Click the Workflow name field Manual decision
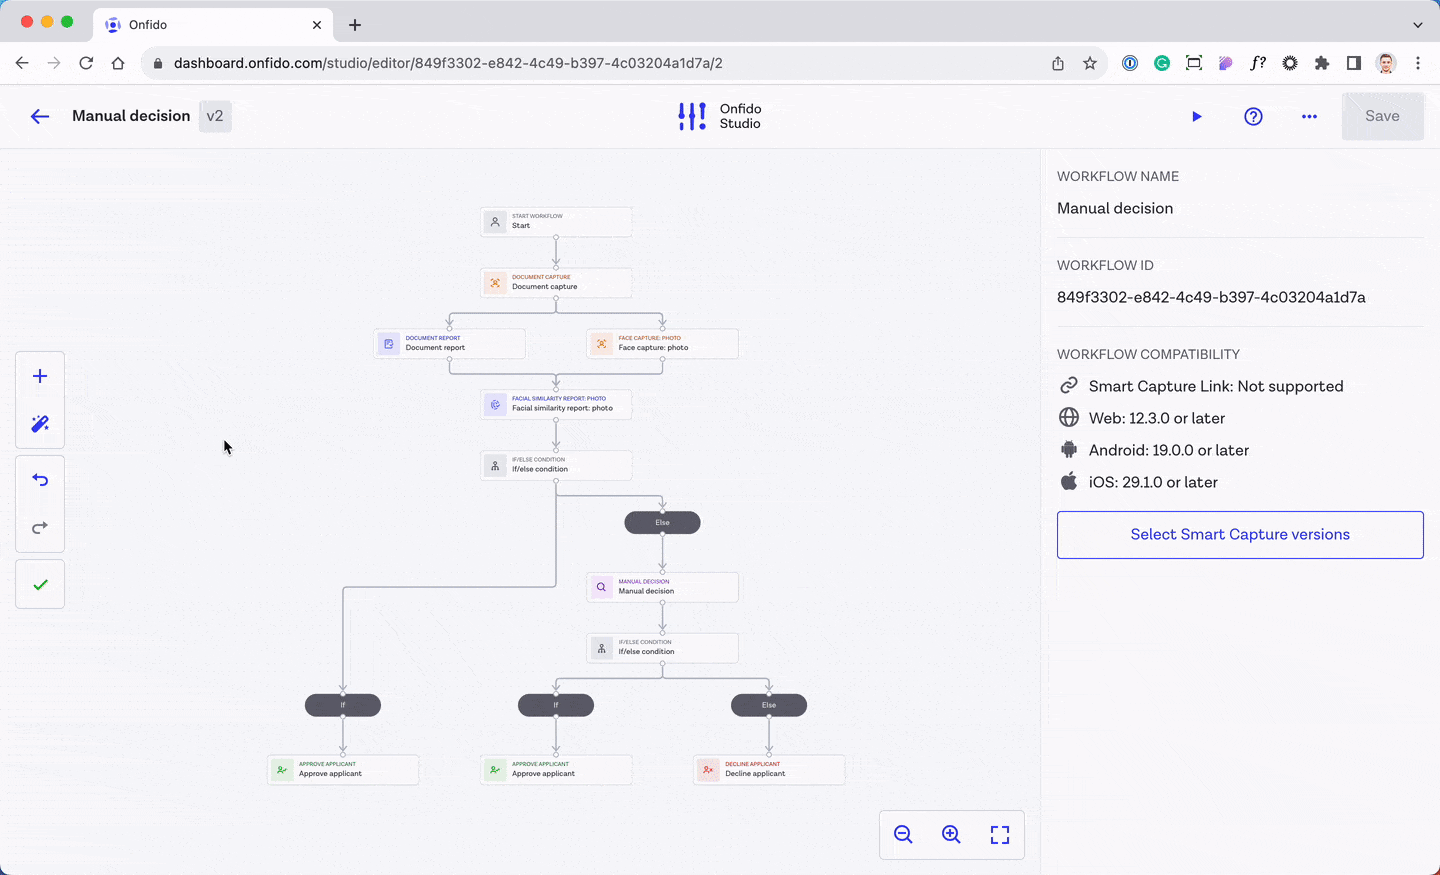The image size is (1440, 875). (x=1115, y=208)
